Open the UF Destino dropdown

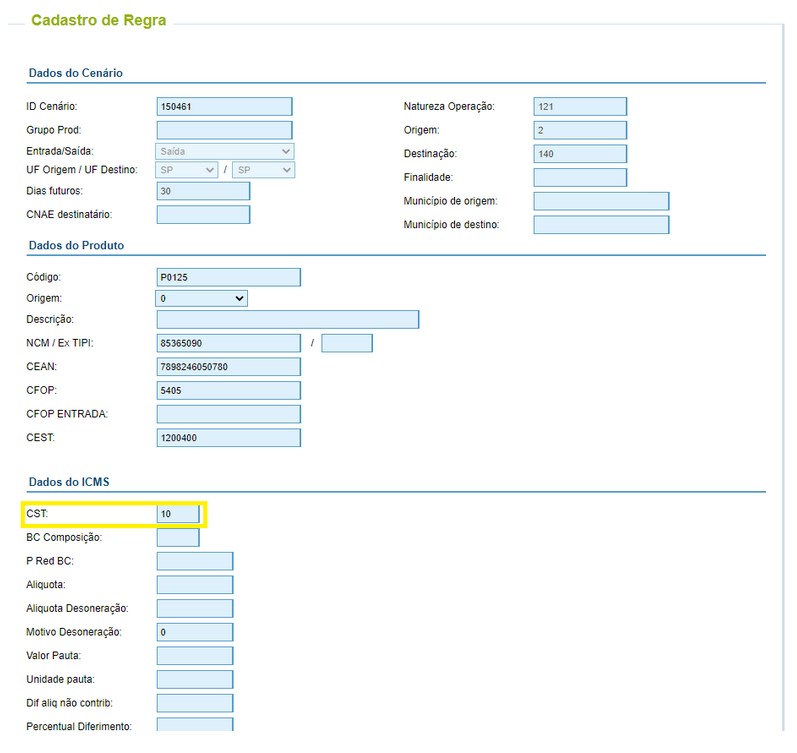pyautogui.click(x=263, y=170)
